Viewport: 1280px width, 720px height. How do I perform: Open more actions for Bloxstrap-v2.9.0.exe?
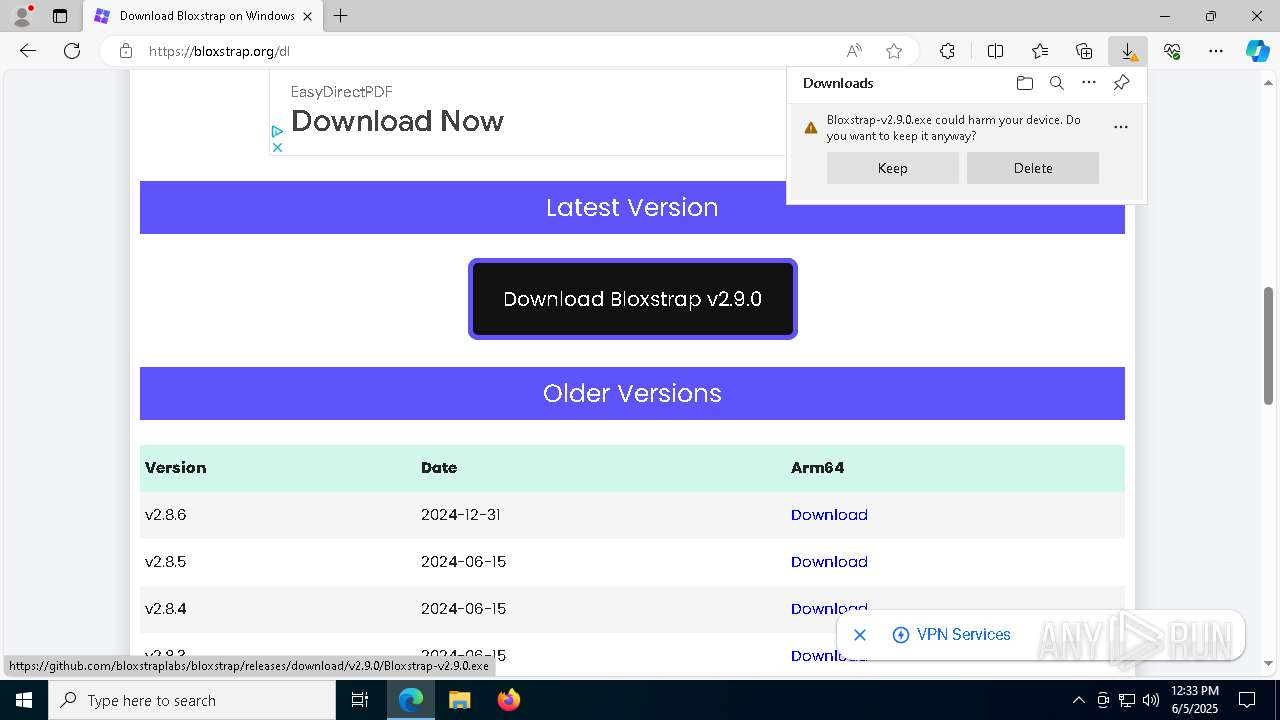tap(1121, 127)
